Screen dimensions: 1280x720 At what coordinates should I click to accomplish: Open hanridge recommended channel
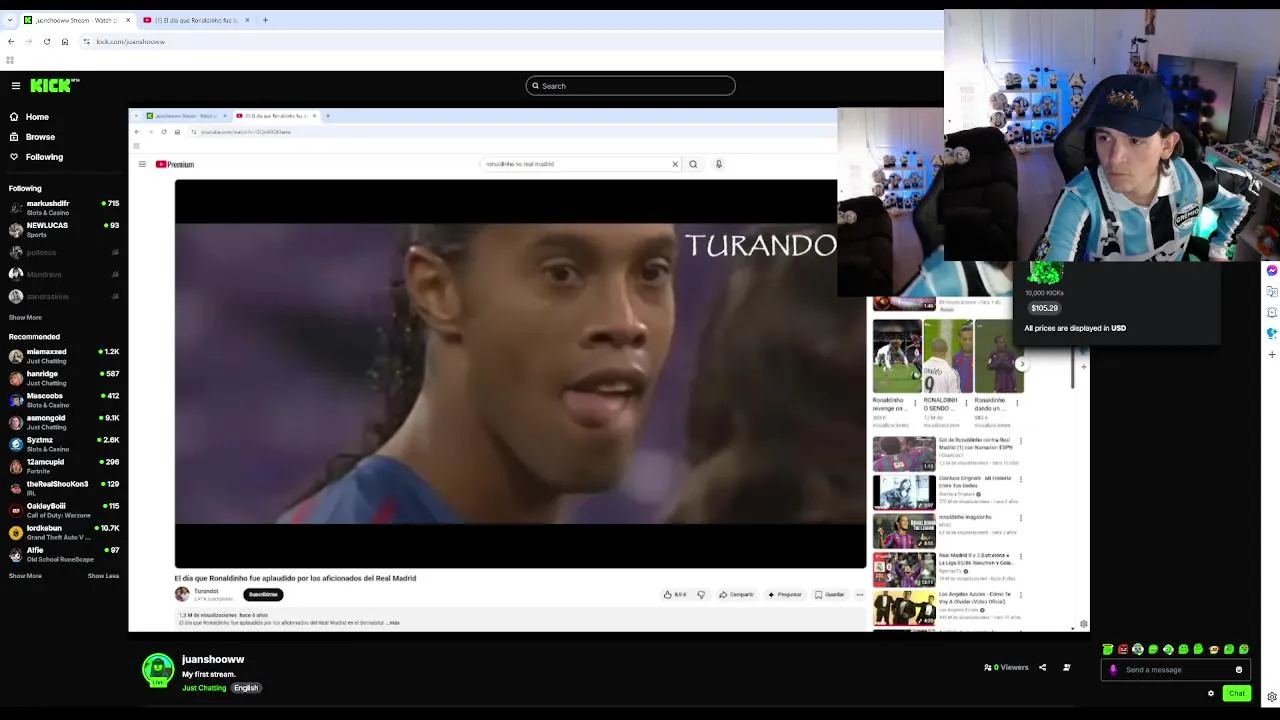pyautogui.click(x=64, y=378)
